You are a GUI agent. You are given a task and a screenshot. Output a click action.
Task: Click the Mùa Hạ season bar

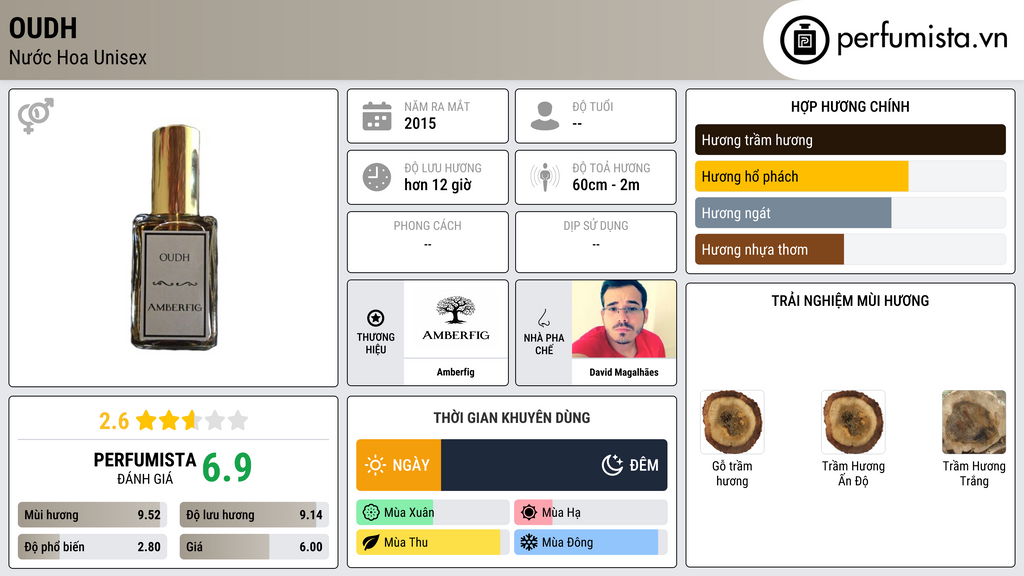591,513
